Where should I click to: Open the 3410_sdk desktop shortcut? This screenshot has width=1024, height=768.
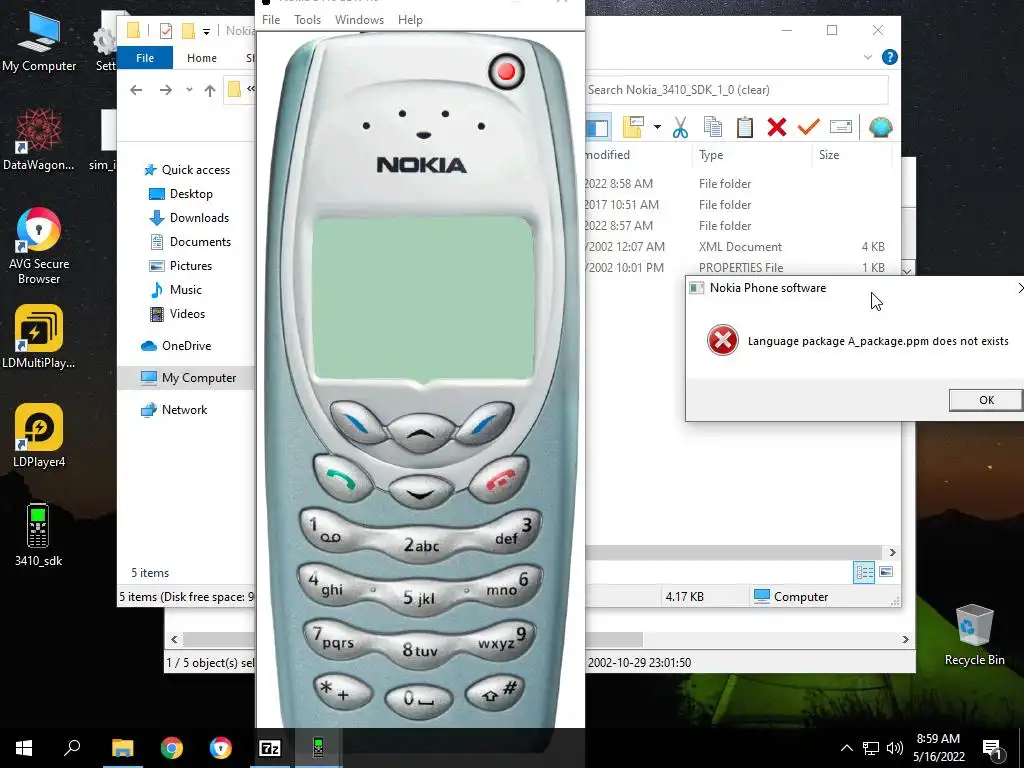38,536
